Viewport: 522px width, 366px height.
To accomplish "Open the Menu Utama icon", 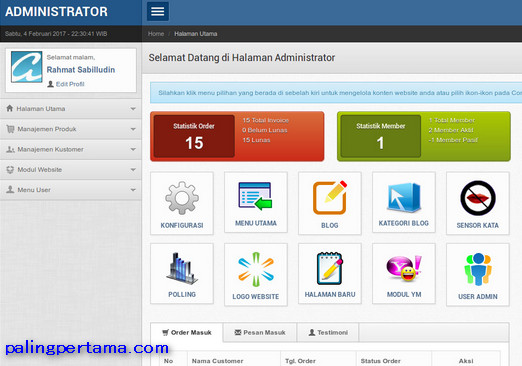I will [x=255, y=196].
